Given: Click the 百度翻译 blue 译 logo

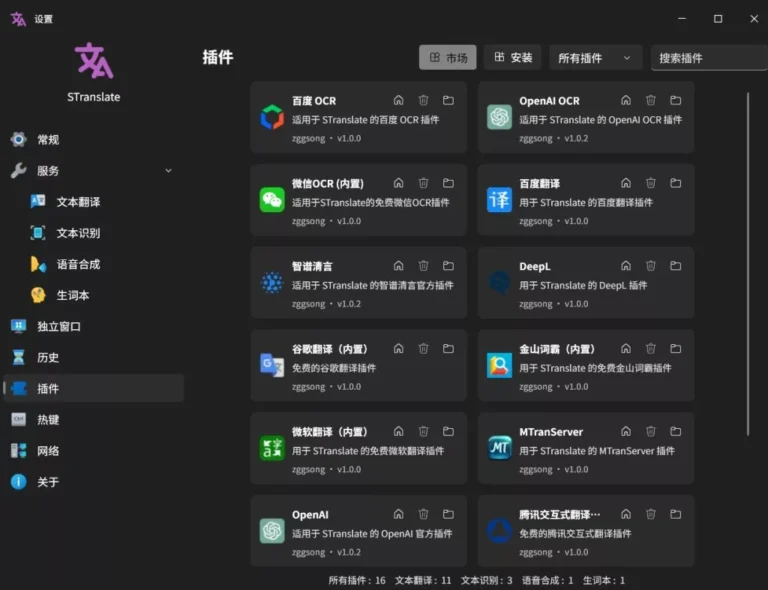Looking at the screenshot, I should (x=499, y=200).
